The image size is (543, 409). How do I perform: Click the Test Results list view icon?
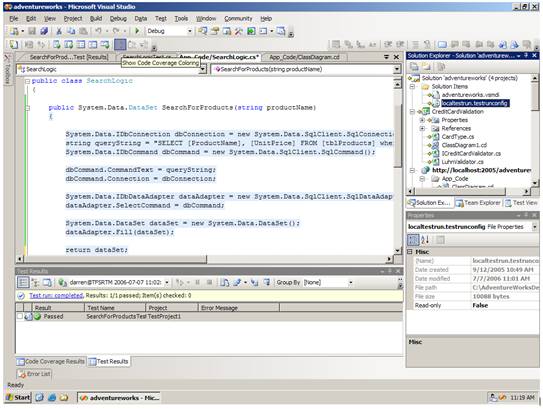[x=23, y=283]
